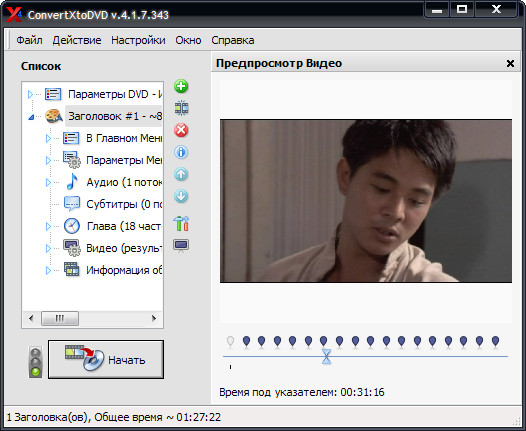Click the list scrollbar left arrow
Screen dimensions: 526x431
pos(31,318)
